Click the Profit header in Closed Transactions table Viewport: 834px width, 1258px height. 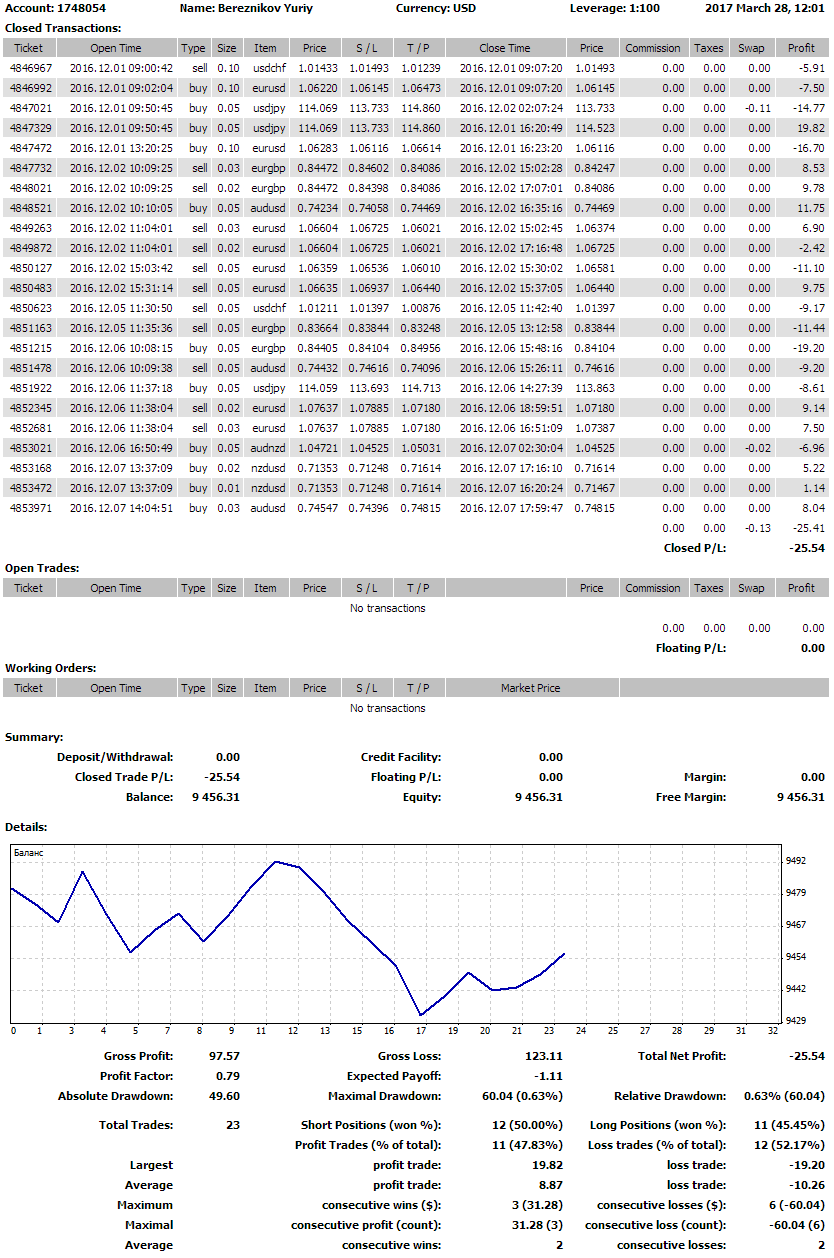[x=801, y=48]
